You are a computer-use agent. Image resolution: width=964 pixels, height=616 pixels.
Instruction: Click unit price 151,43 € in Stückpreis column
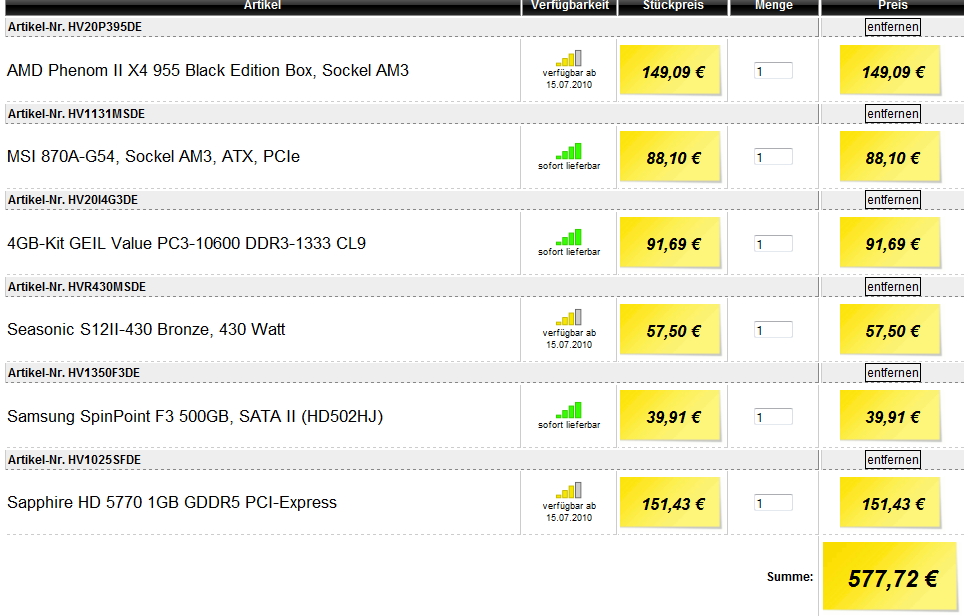tap(671, 503)
